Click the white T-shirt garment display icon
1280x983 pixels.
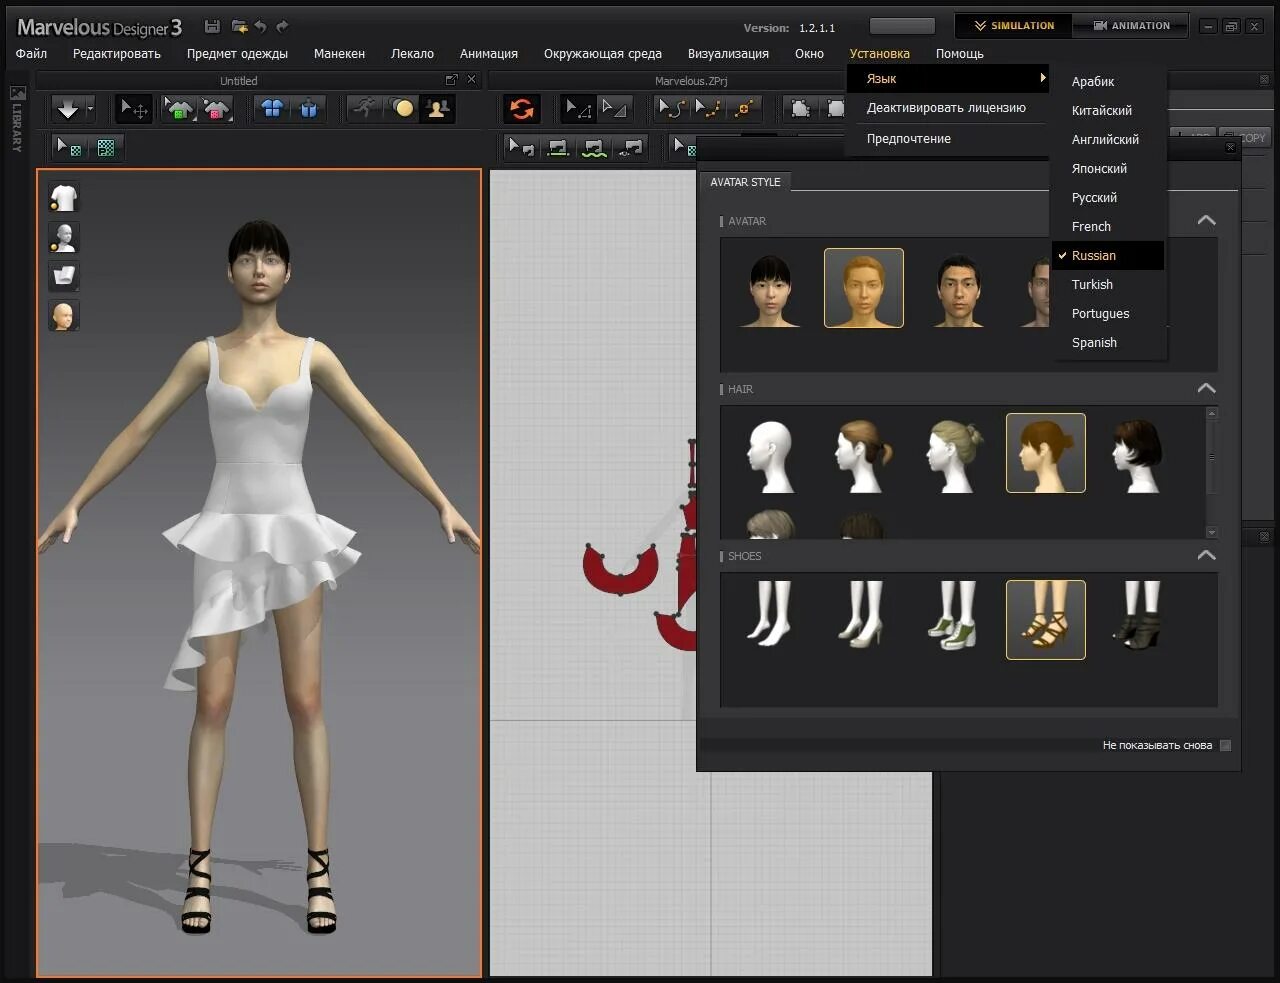coord(64,198)
